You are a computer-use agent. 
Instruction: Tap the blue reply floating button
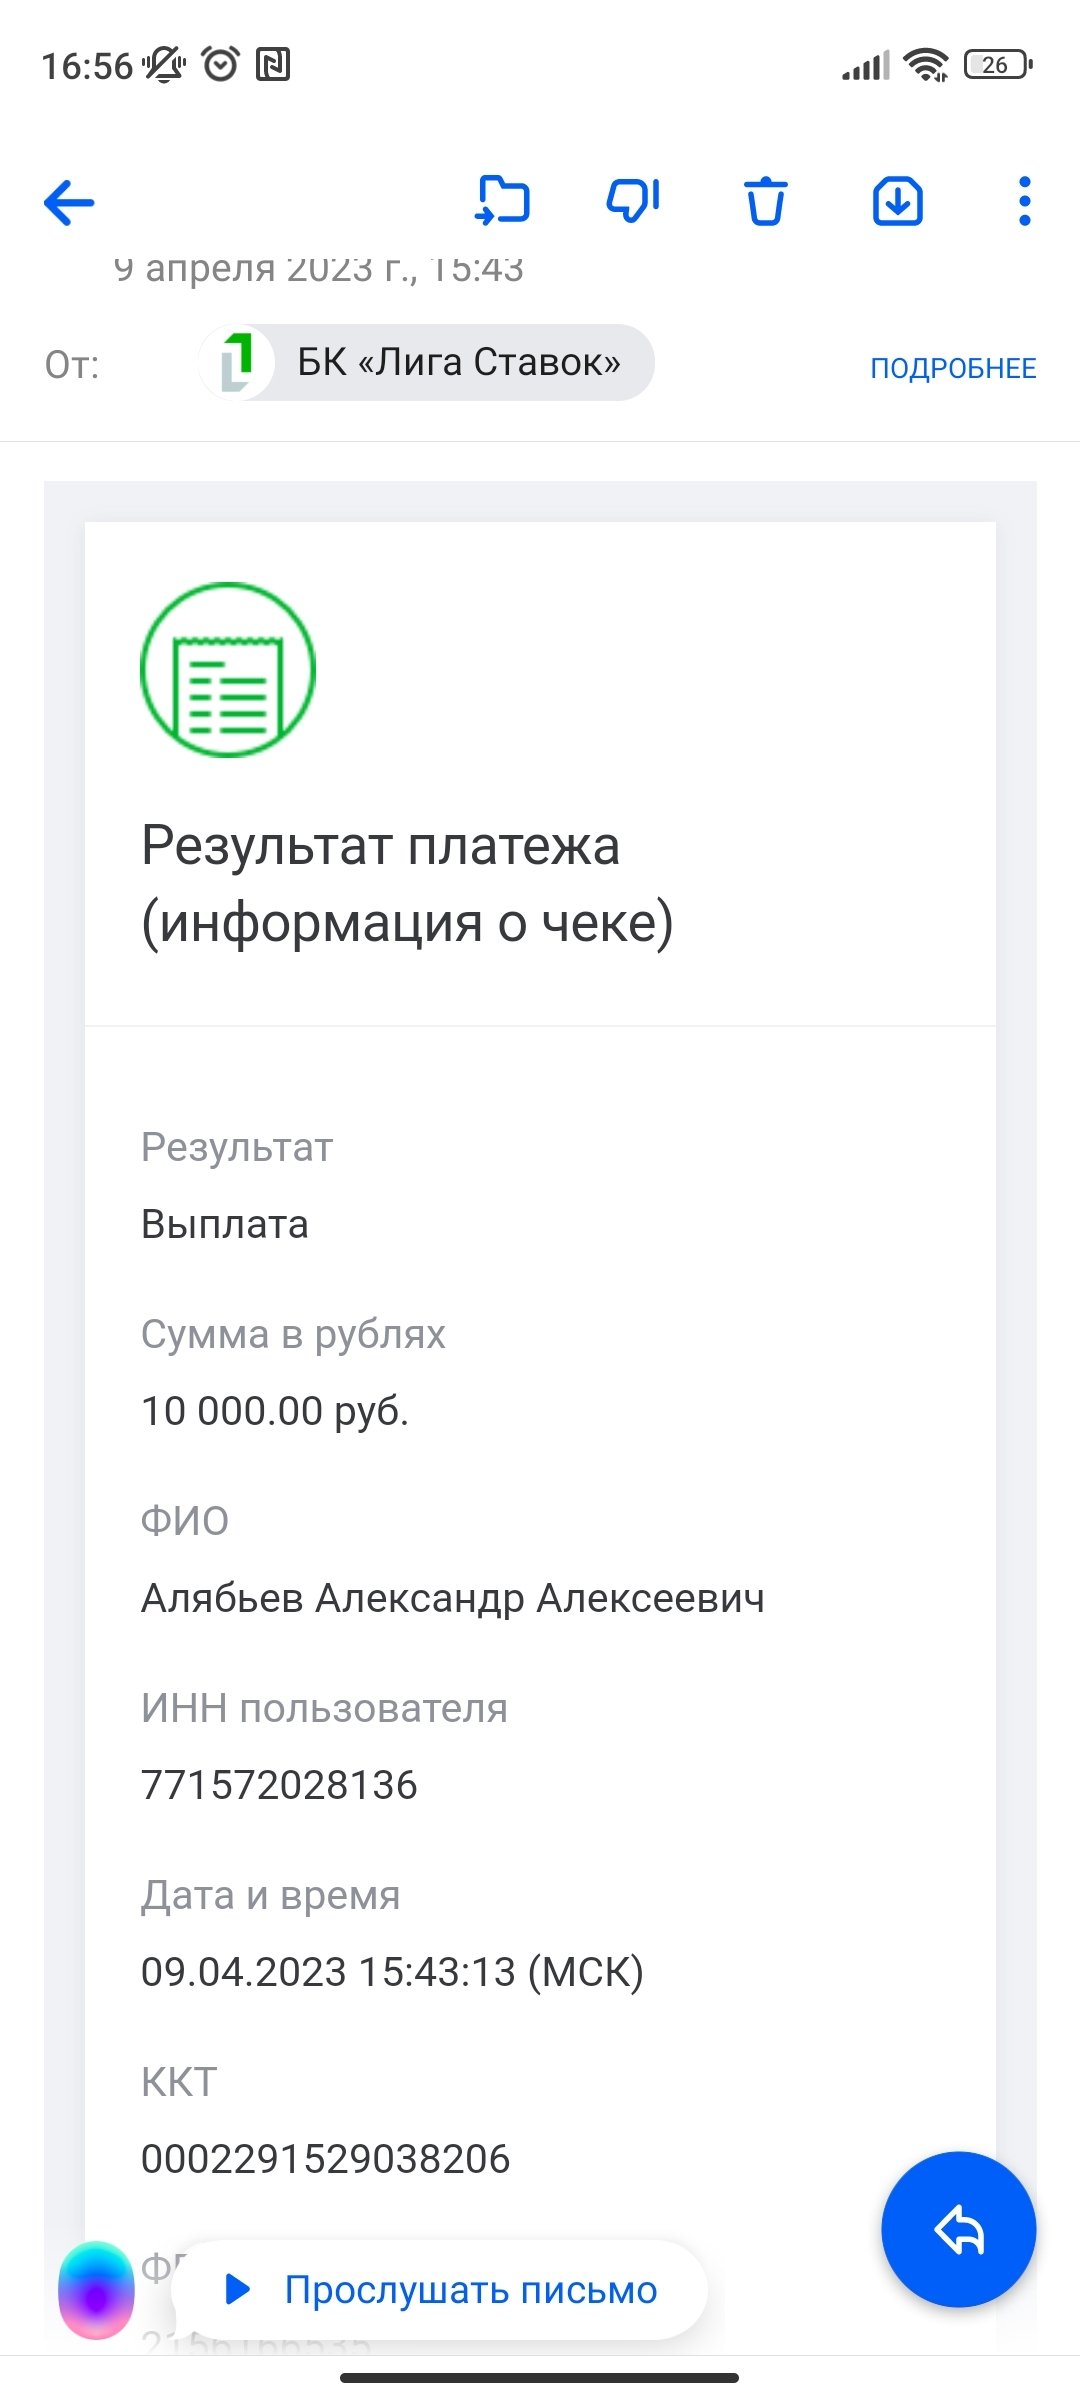pyautogui.click(x=958, y=2229)
